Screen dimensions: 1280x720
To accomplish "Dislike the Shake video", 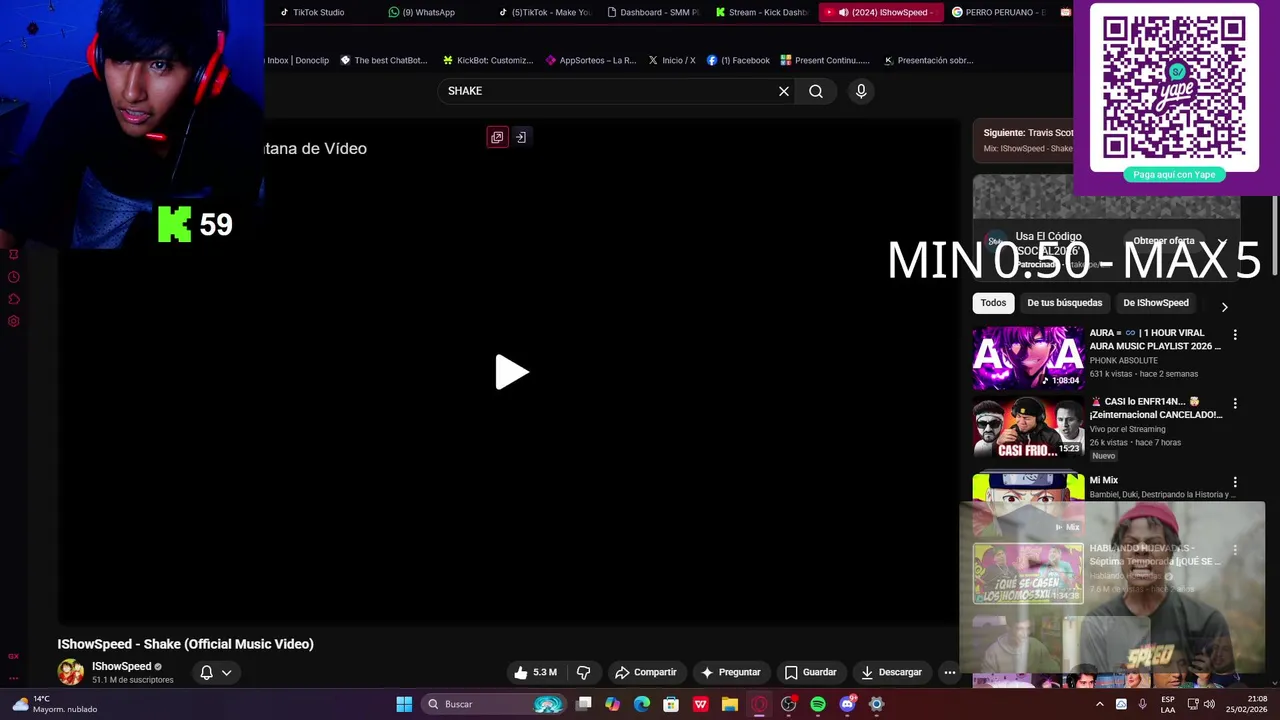I will click(x=584, y=672).
